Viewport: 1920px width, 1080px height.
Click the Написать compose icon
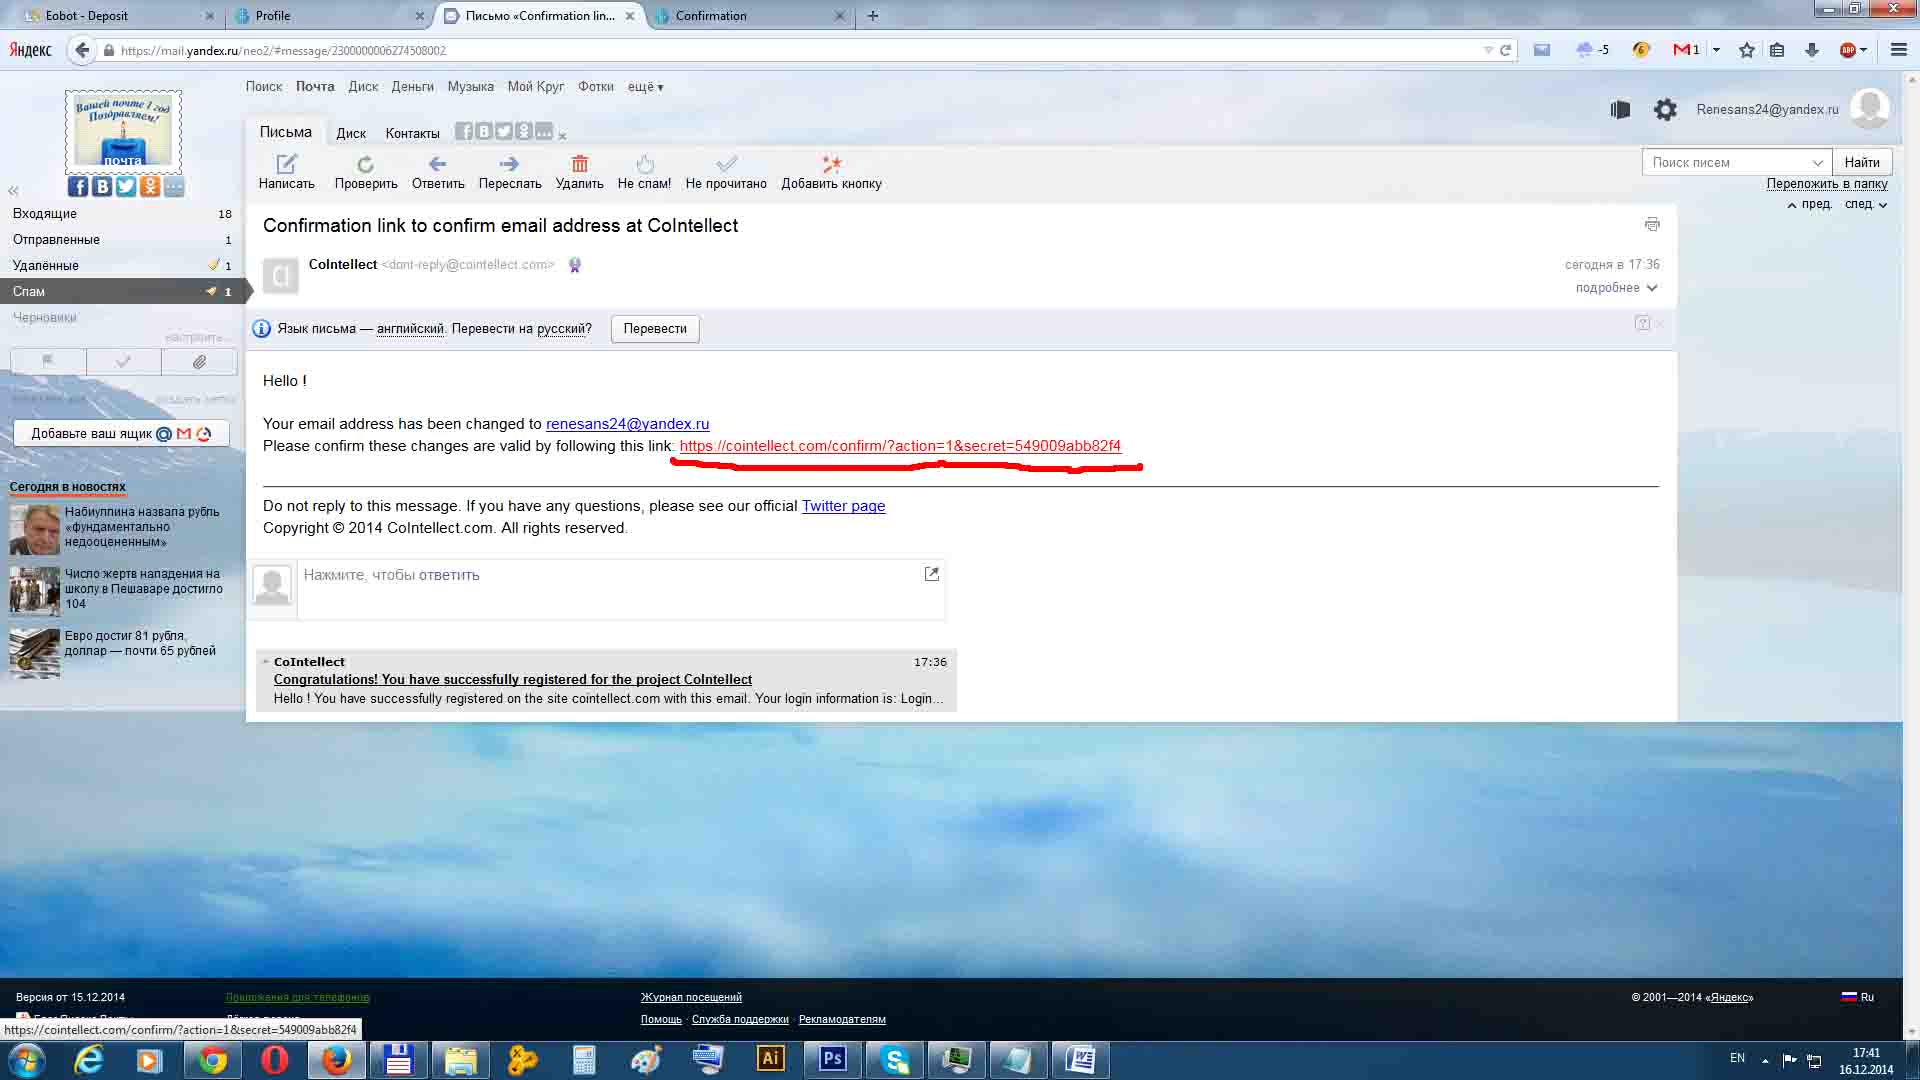pos(286,164)
